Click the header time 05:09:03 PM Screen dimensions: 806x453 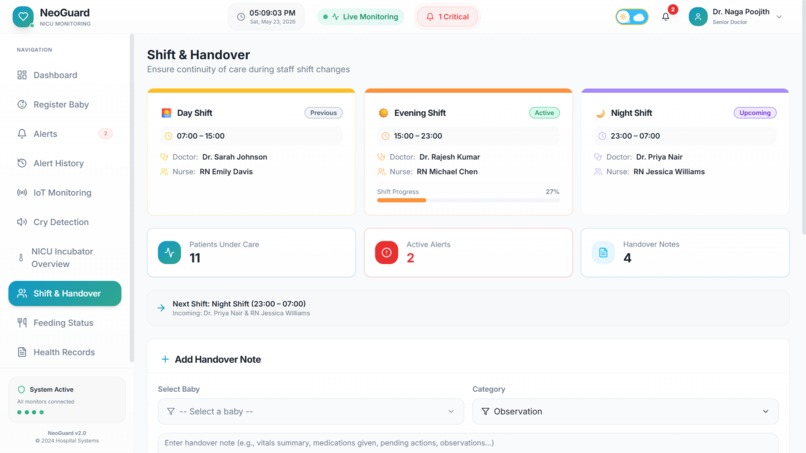click(x=272, y=13)
